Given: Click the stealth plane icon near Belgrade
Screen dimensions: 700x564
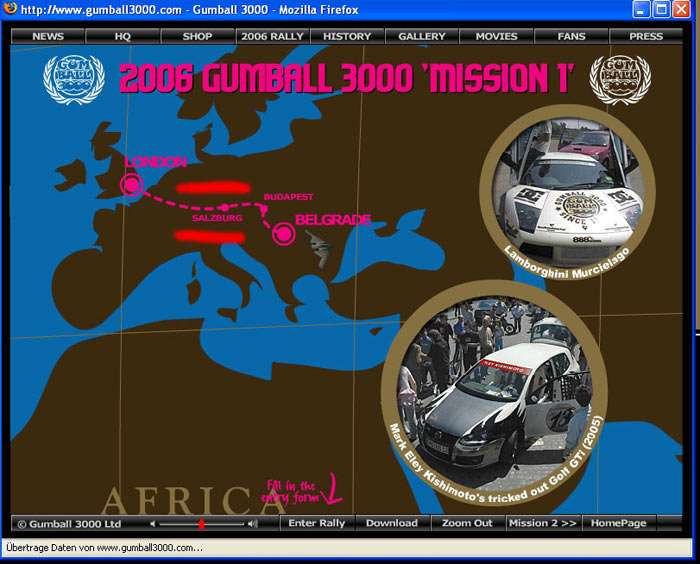Looking at the screenshot, I should 321,243.
